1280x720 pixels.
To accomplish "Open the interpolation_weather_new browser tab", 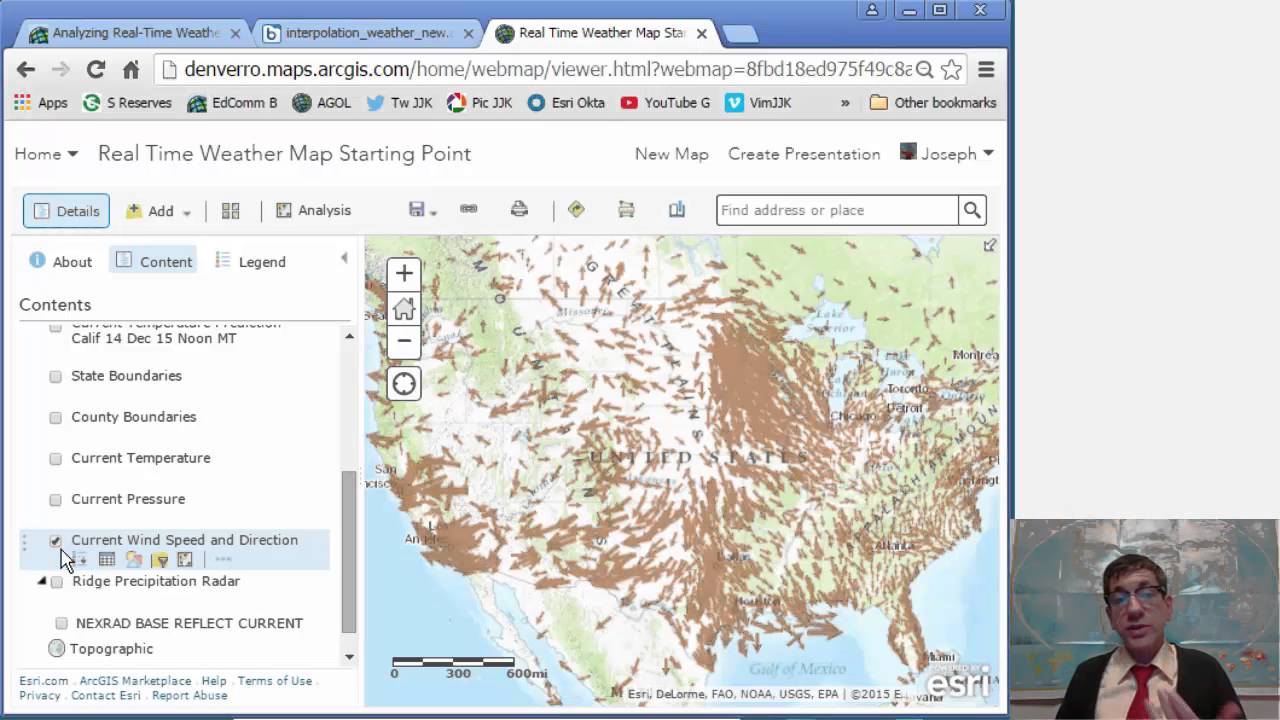I will click(x=368, y=33).
